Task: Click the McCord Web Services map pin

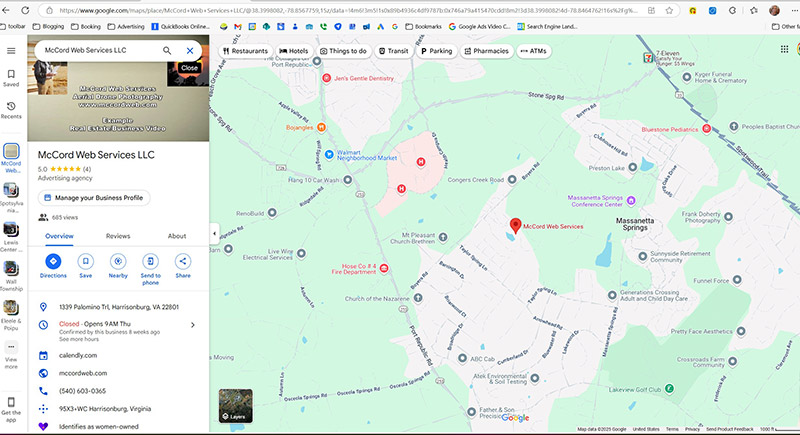Action: click(x=515, y=225)
